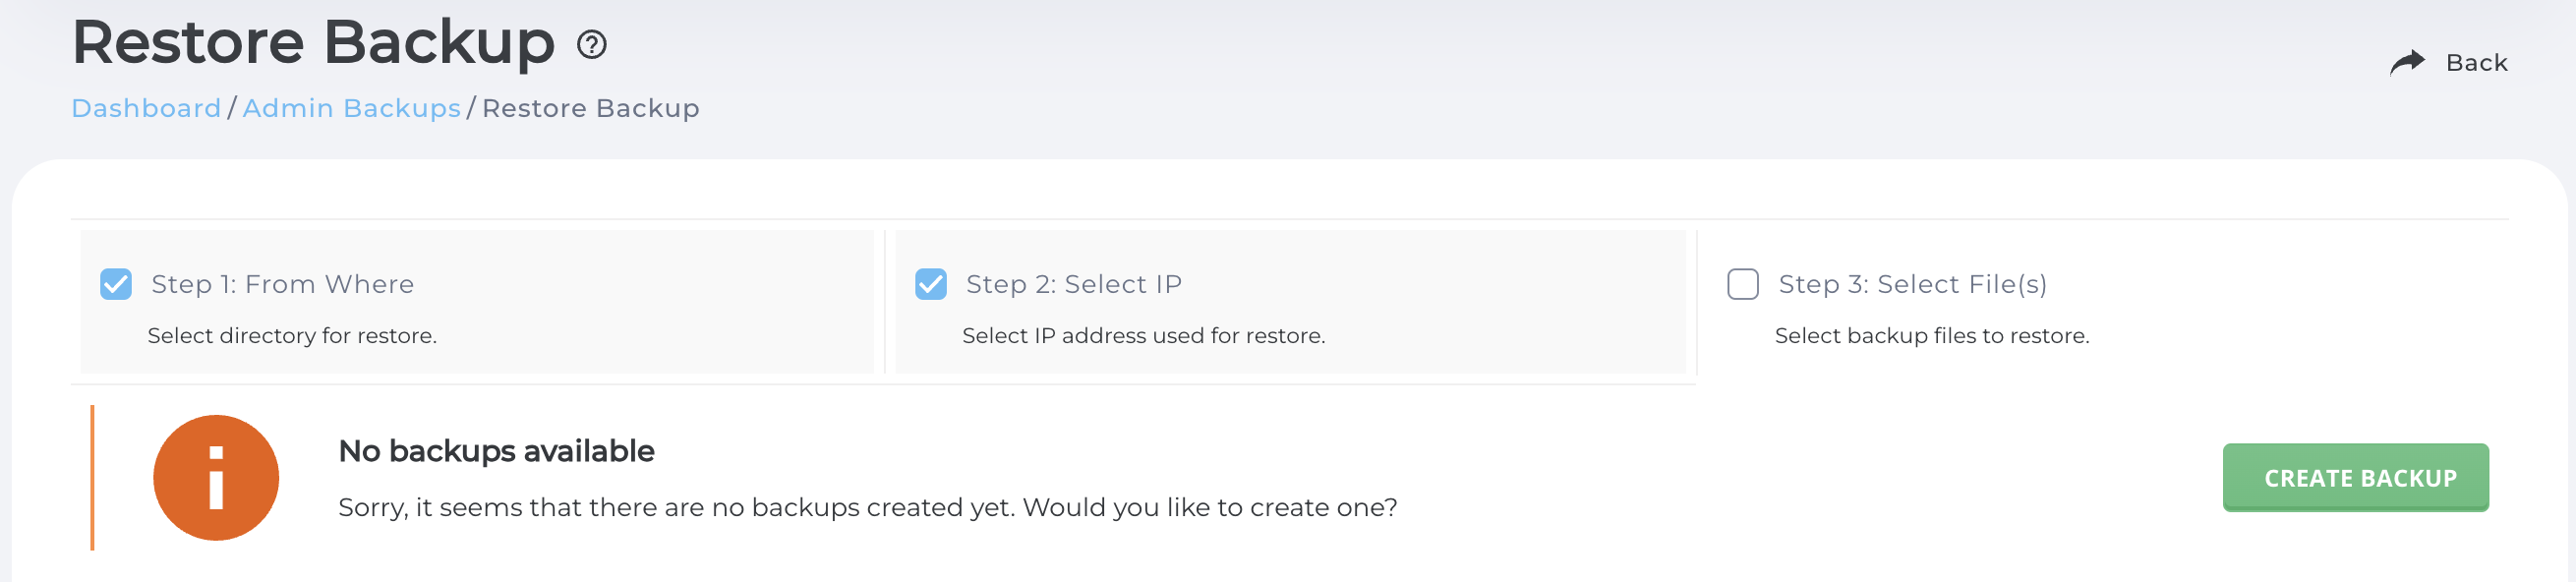Enable the Step 3 Select Files checkbox
The height and width of the screenshot is (582, 2576).
1745,286
